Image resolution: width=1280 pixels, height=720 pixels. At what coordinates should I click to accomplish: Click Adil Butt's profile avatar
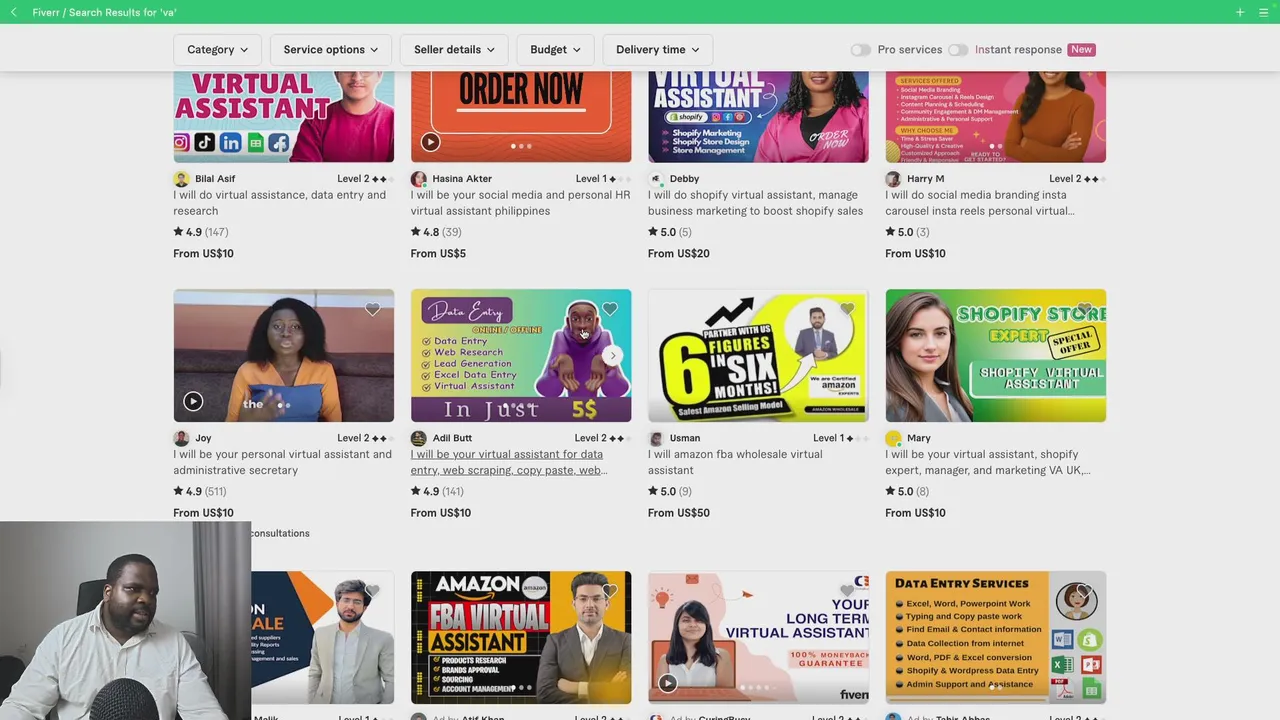(418, 438)
